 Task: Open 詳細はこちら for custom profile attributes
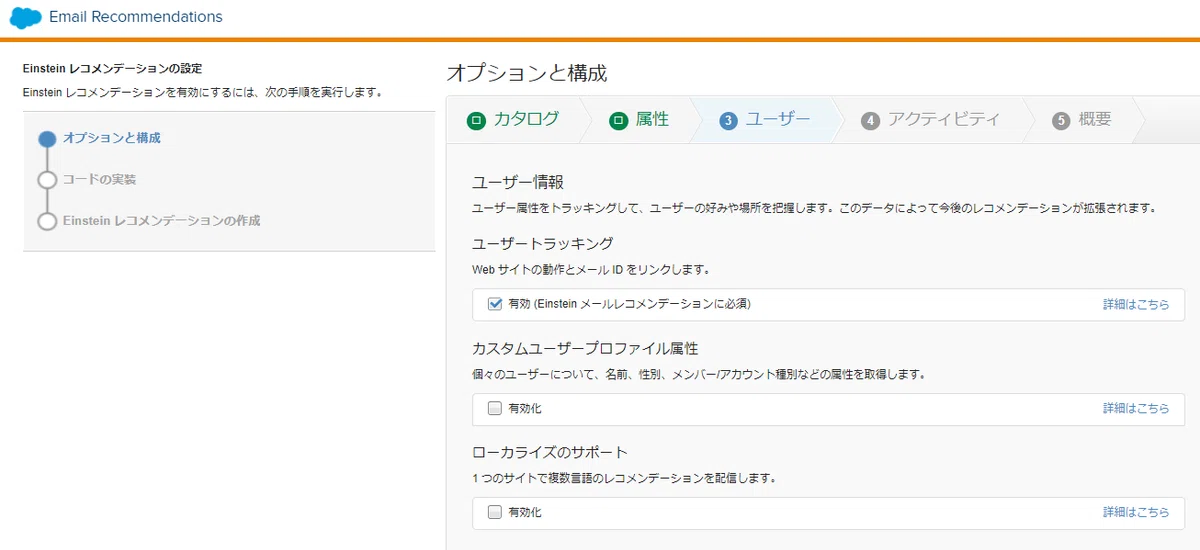click(x=1136, y=408)
